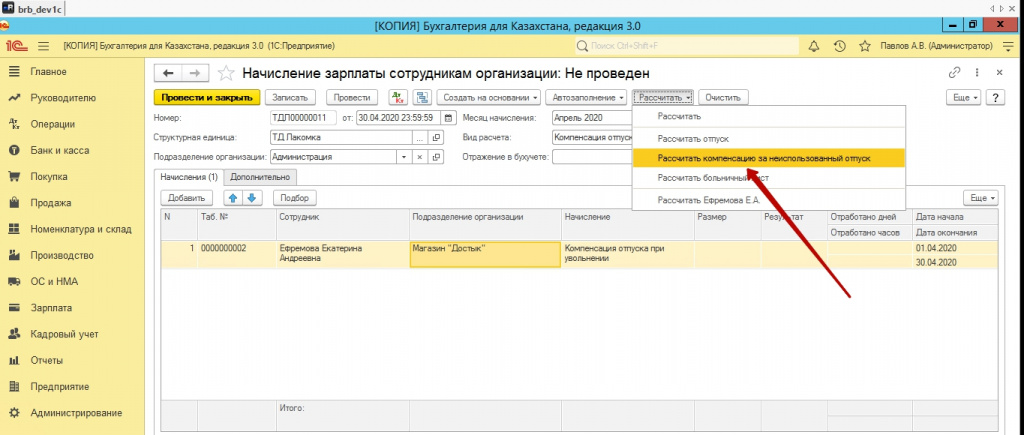
Task: Move row down with blue arrow
Action: tap(252, 198)
